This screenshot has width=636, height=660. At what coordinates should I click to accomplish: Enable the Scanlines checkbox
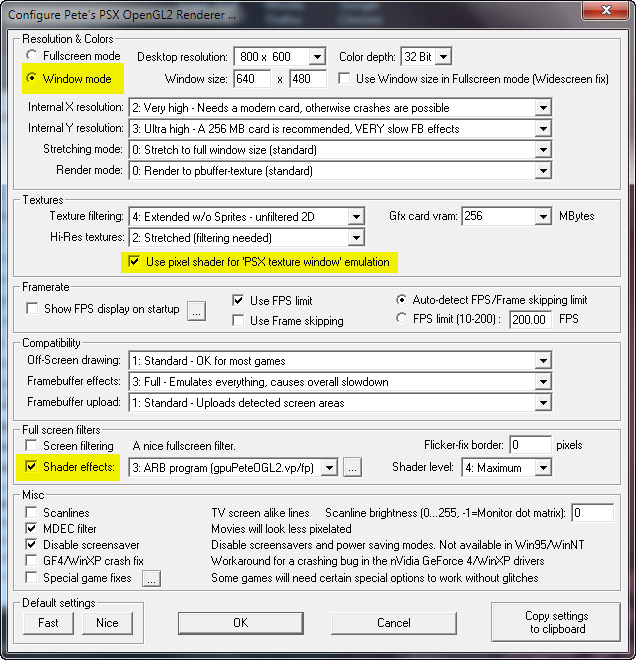pos(31,512)
